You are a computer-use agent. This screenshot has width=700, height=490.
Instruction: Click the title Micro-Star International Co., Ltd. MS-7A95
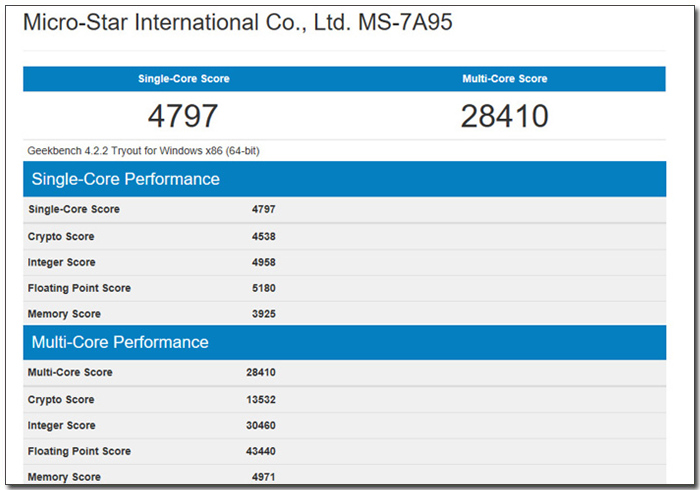pos(238,22)
